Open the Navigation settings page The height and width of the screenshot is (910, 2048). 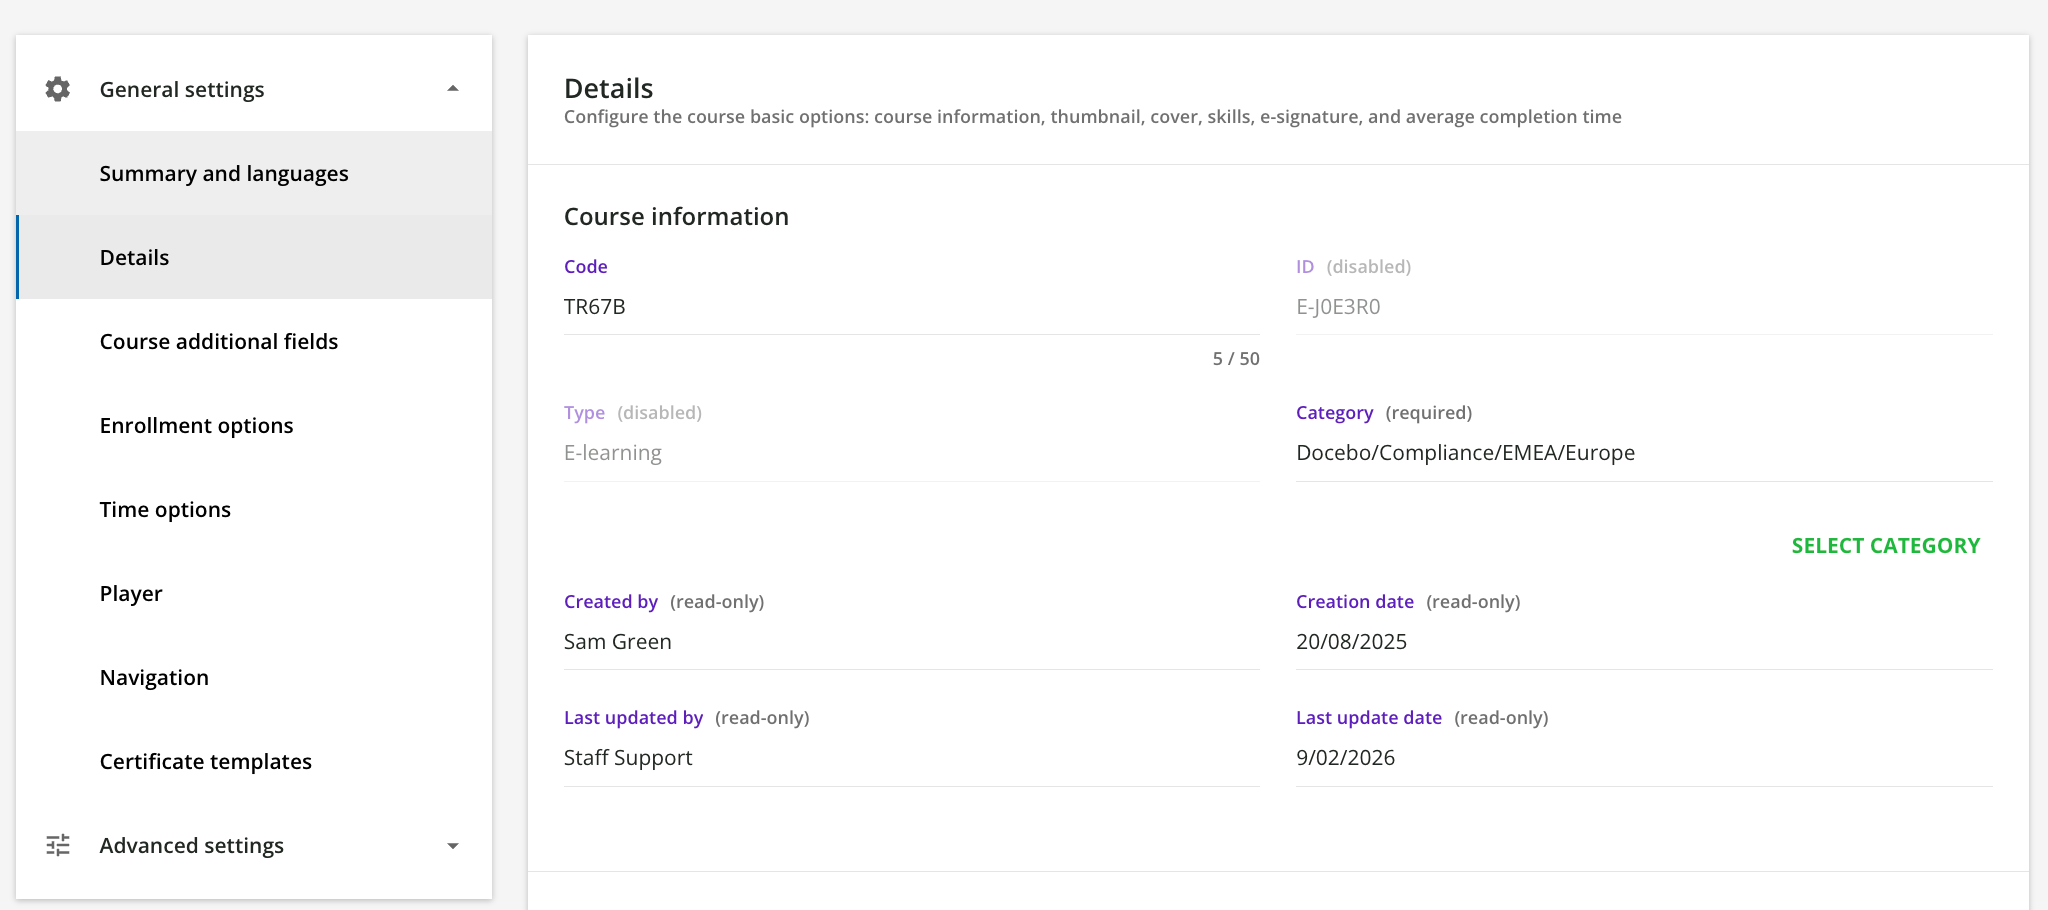[154, 676]
